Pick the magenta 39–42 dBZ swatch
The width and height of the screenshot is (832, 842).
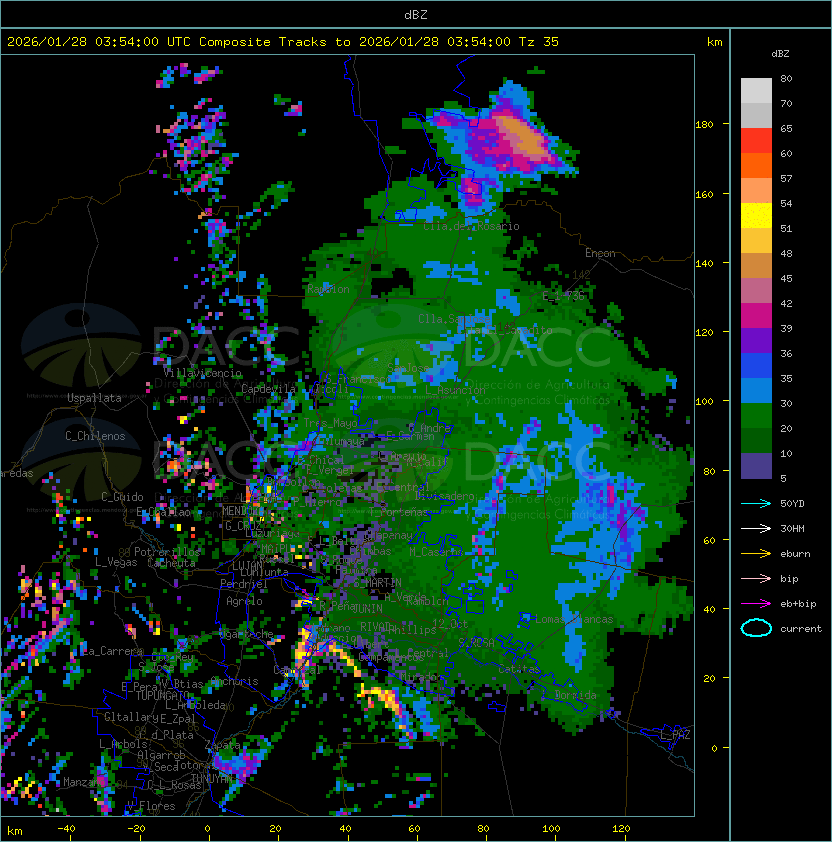click(x=756, y=315)
